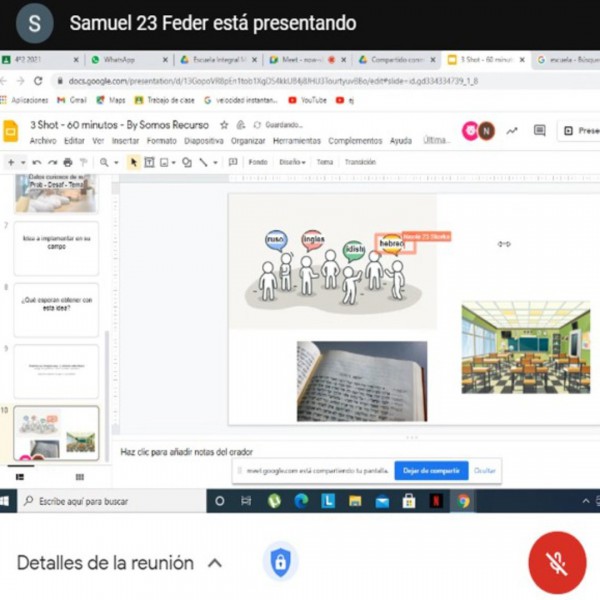This screenshot has width=600, height=600.
Task: Open the Archivo menu
Action: [x=43, y=141]
